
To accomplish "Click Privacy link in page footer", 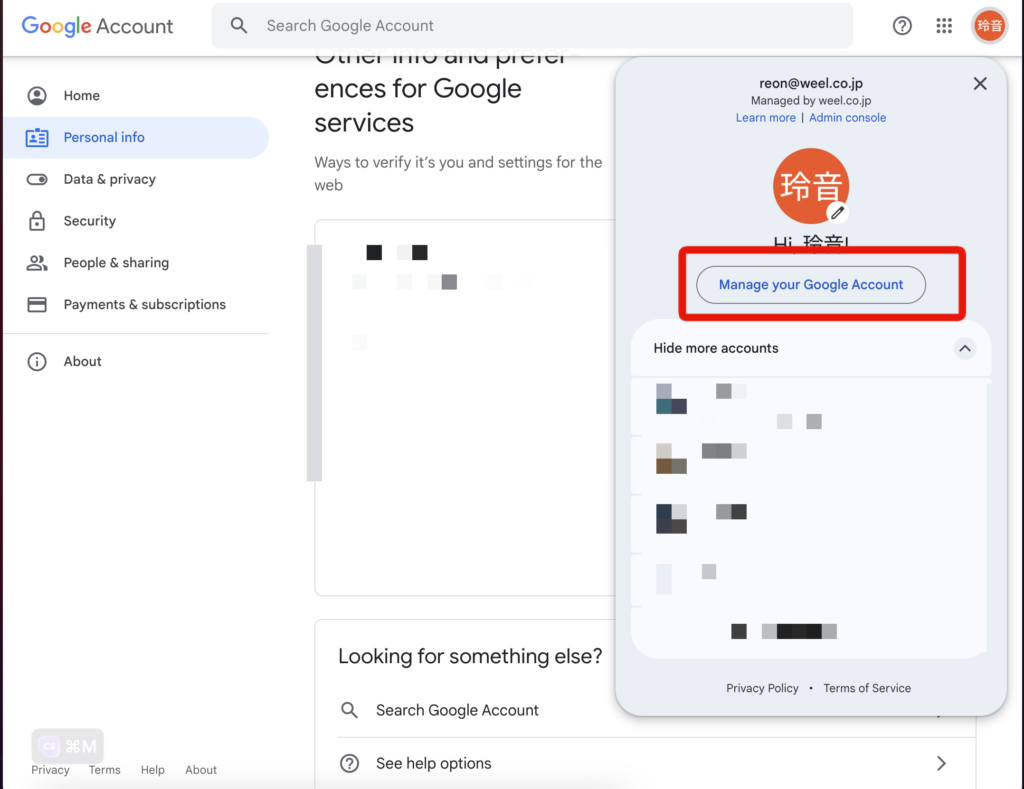I will click(50, 770).
